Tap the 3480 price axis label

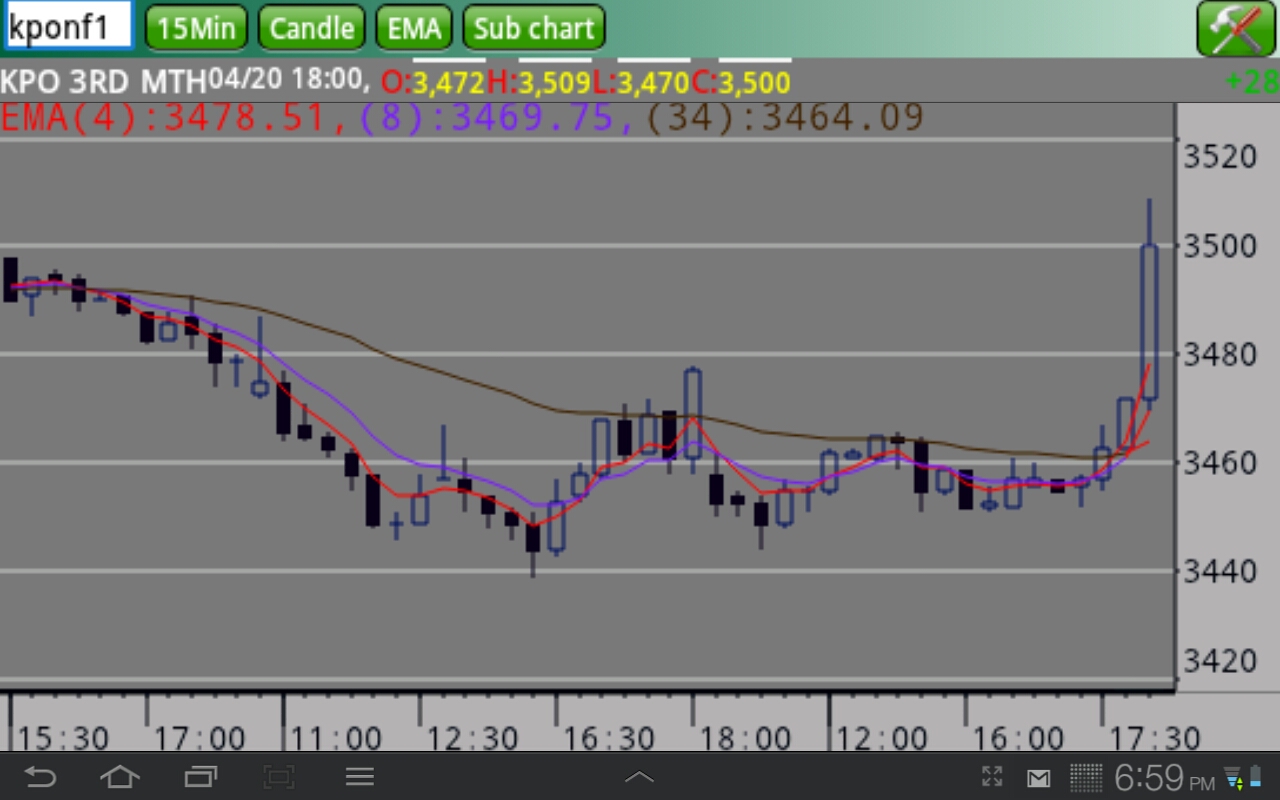point(1219,354)
